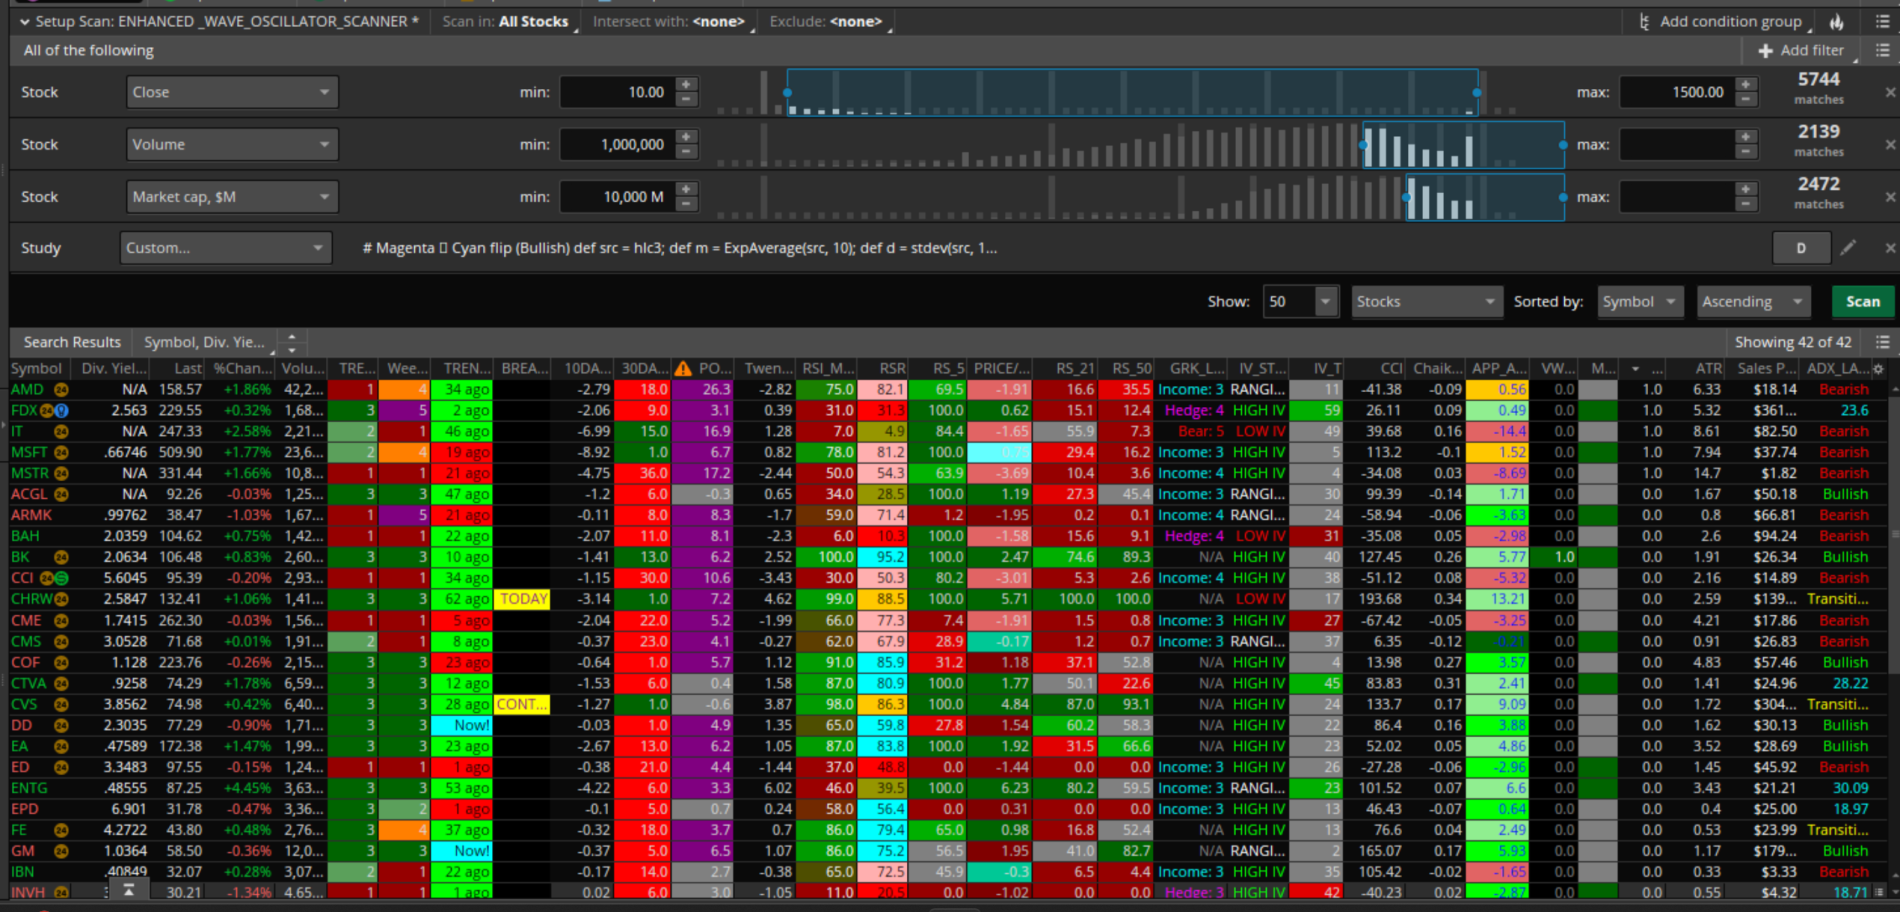Click the blue lightbulb icon next to FDX
The height and width of the screenshot is (912, 1900).
pyautogui.click(x=61, y=411)
